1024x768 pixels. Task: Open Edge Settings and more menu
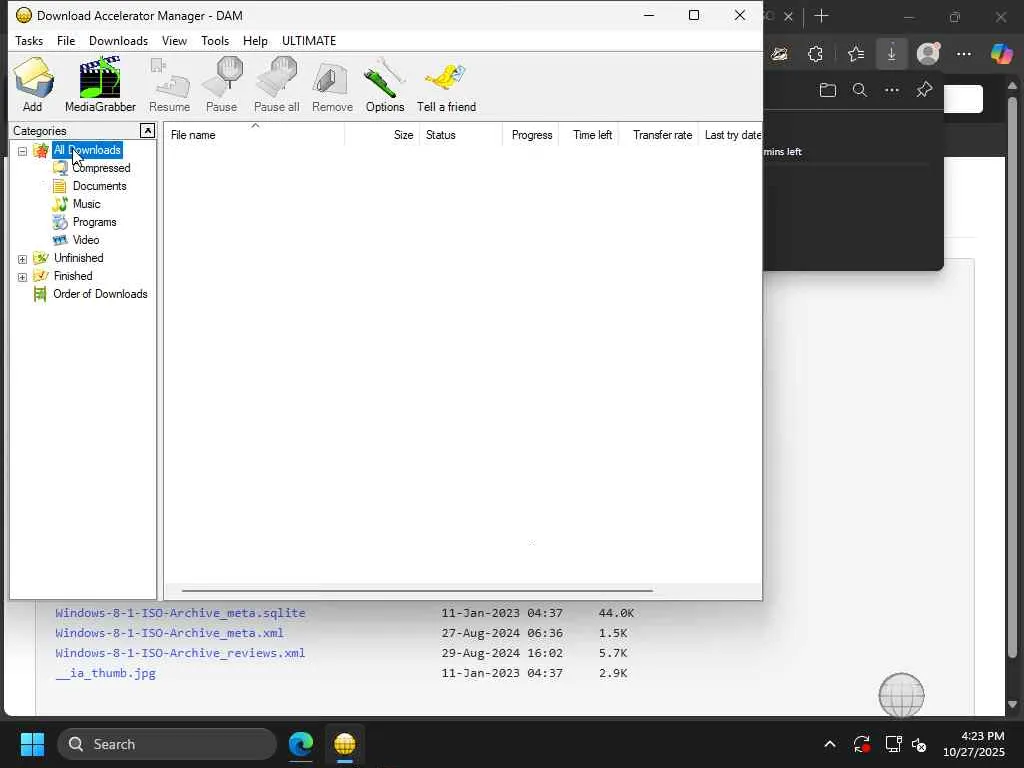coord(964,54)
